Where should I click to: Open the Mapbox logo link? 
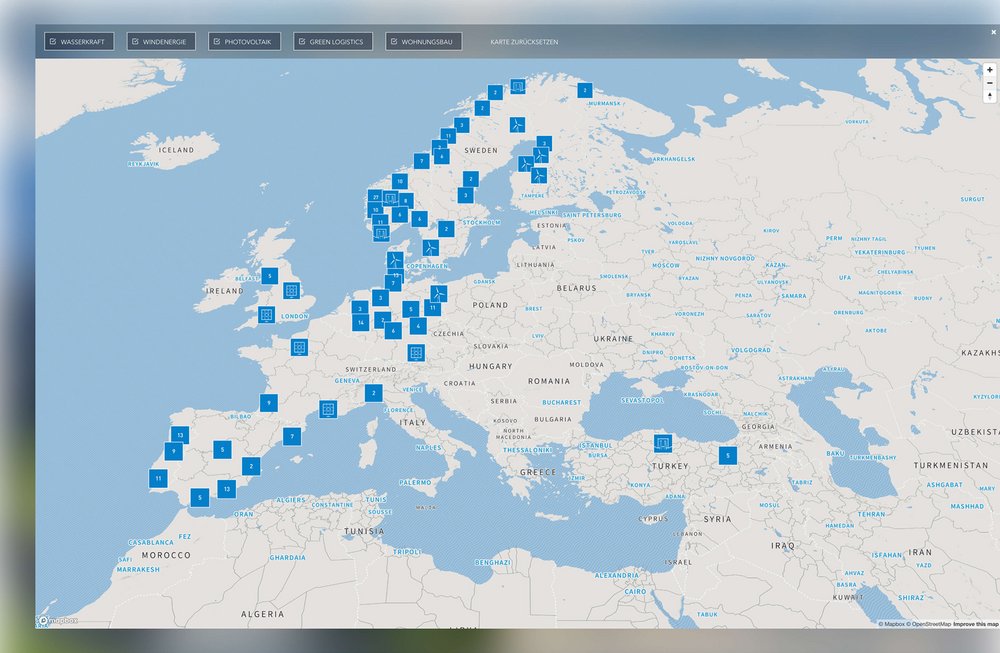click(58, 620)
